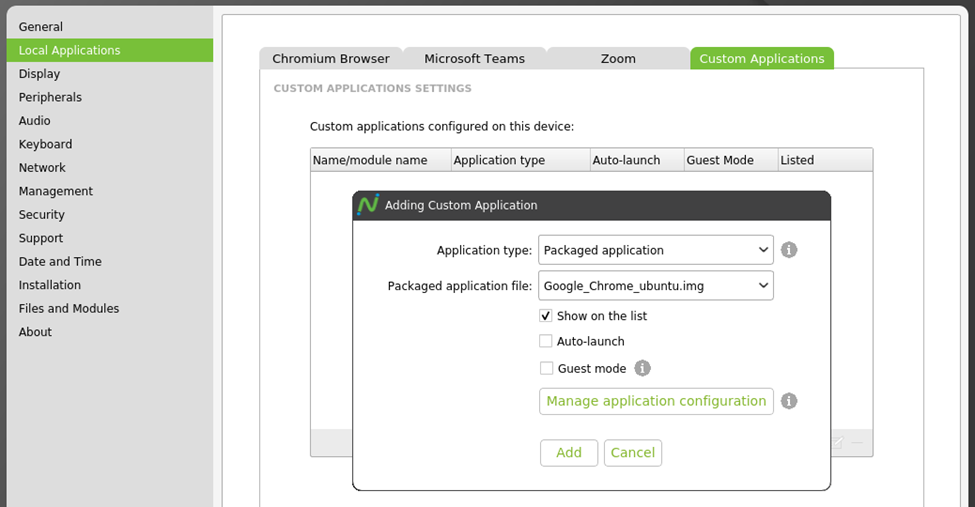
Task: Open General settings in sidebar
Action: [109, 27]
